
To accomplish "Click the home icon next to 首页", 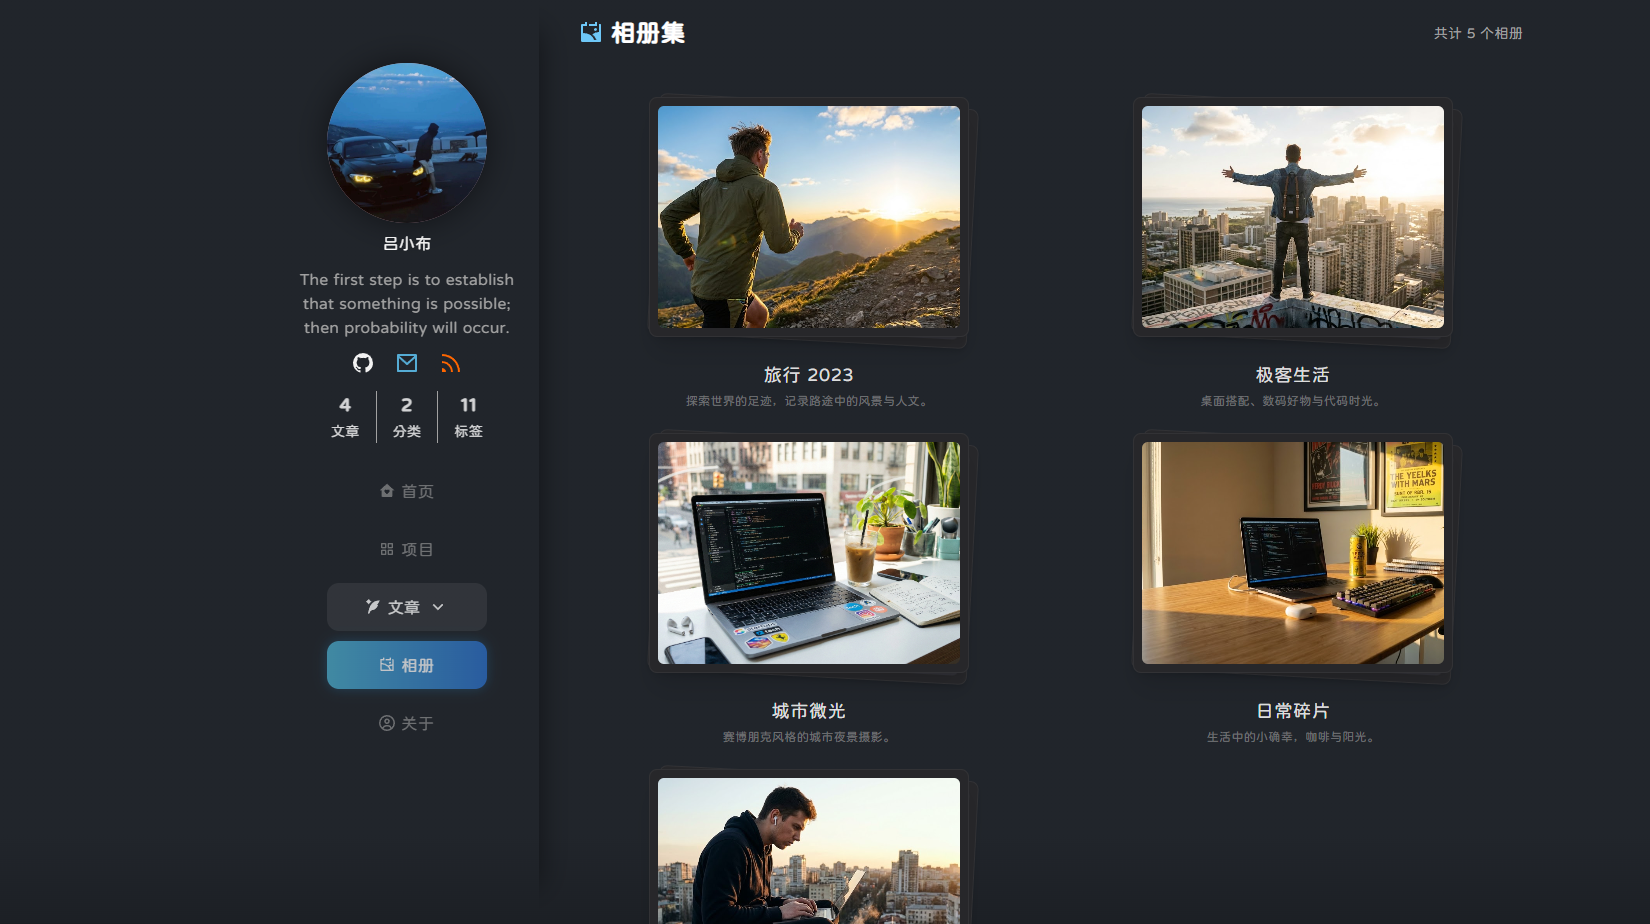I will 387,491.
